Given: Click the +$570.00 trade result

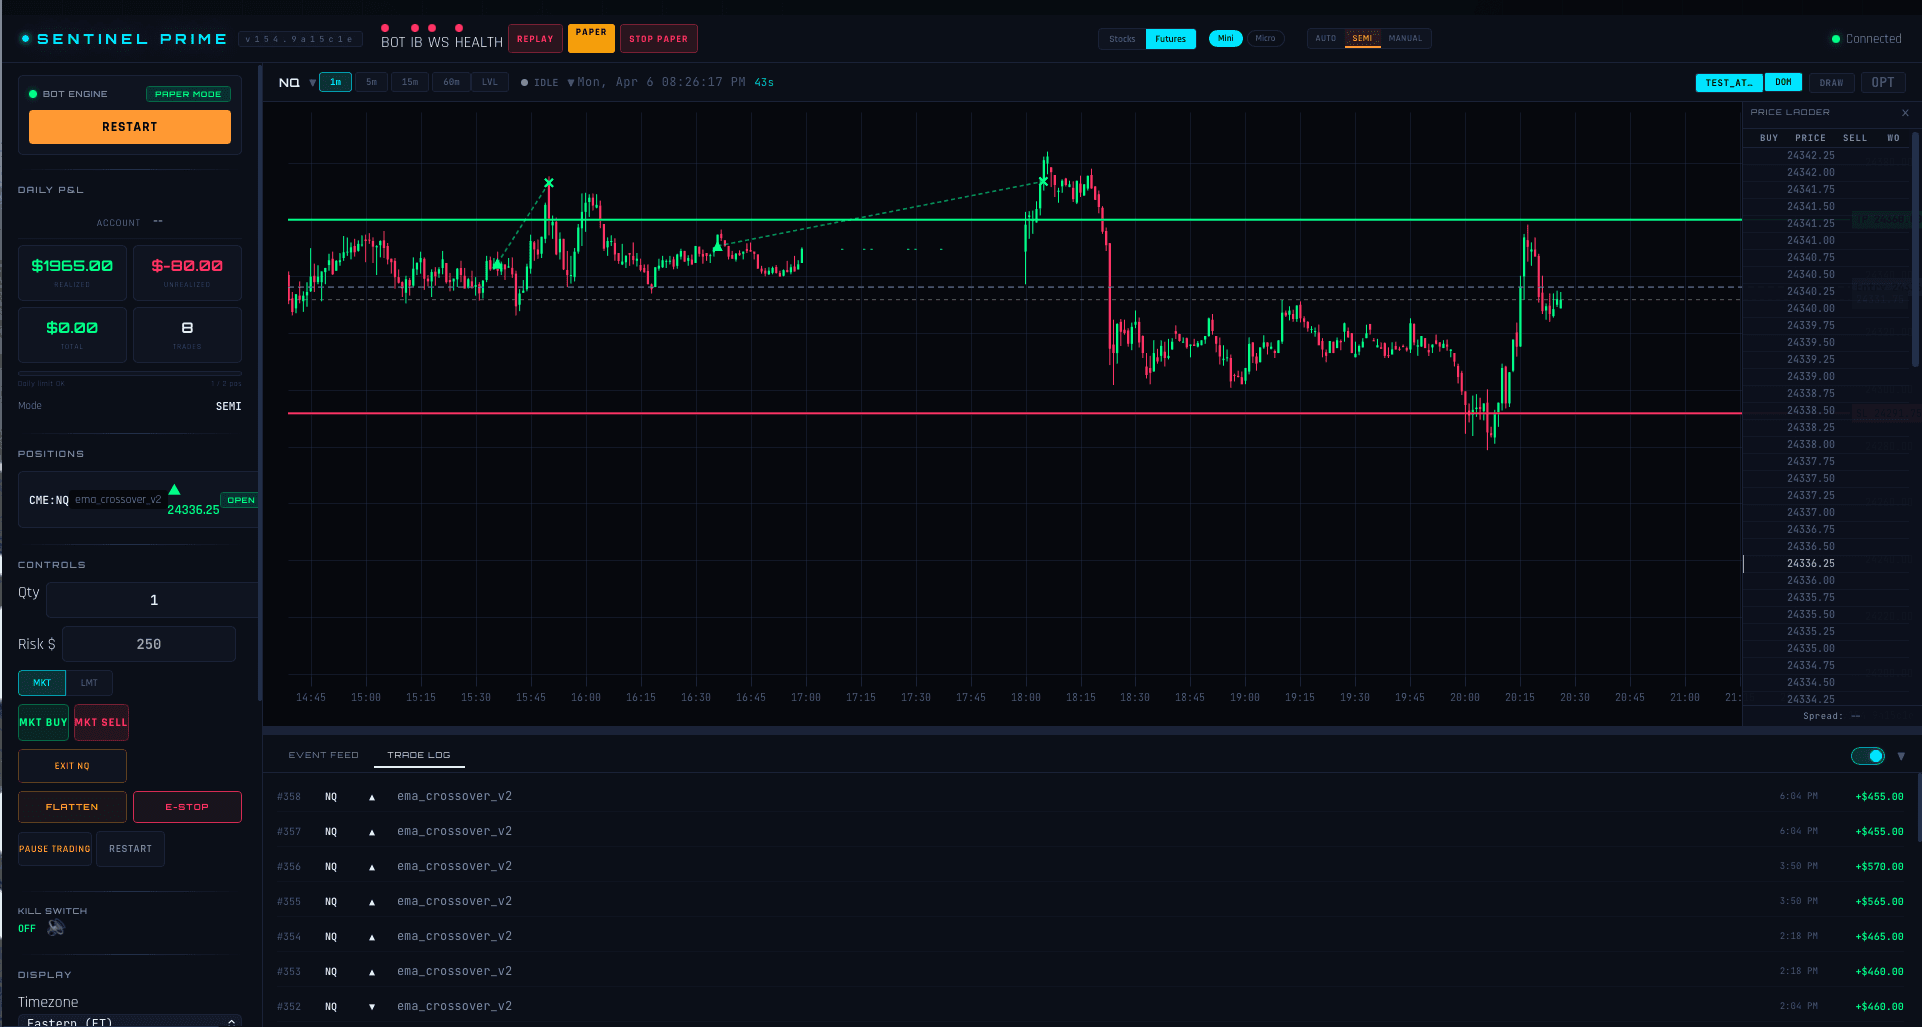Looking at the screenshot, I should [1879, 867].
